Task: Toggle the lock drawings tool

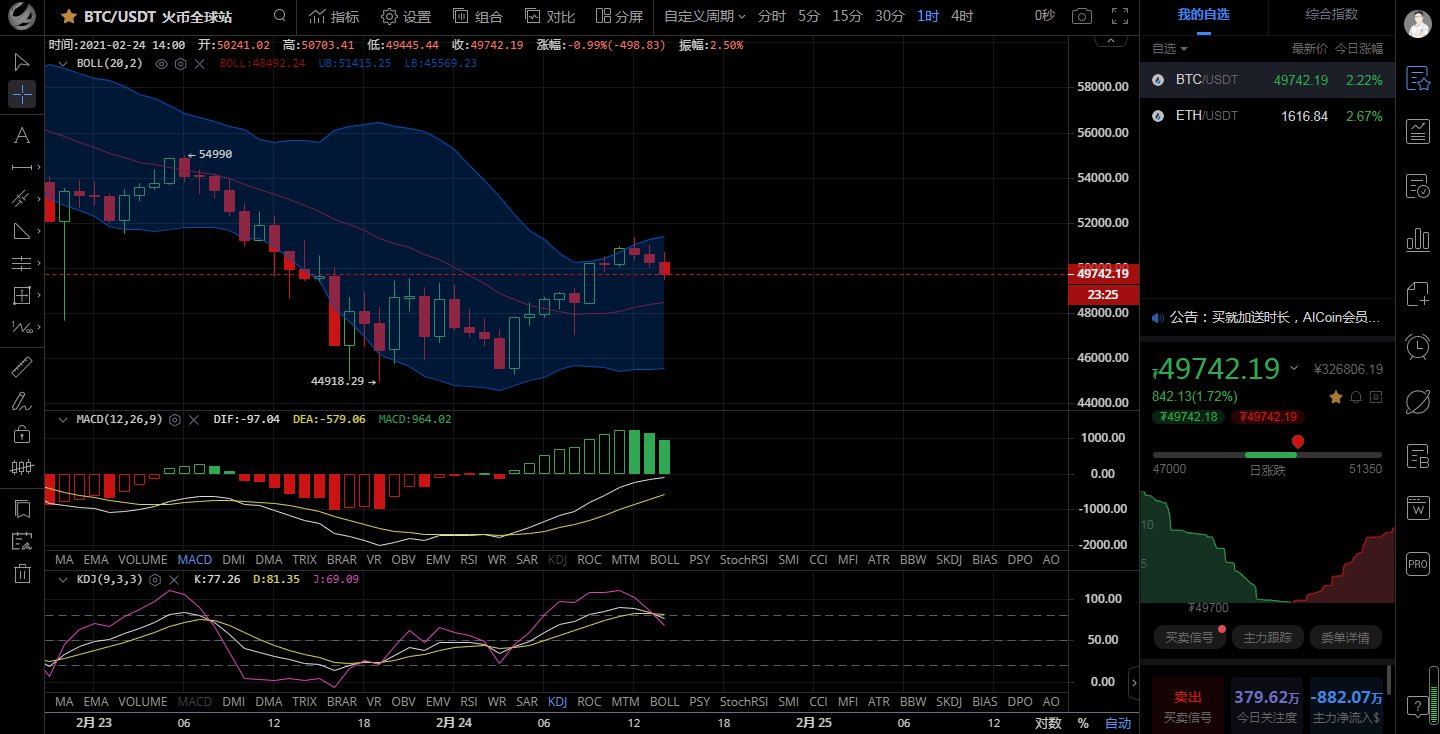Action: coord(22,434)
